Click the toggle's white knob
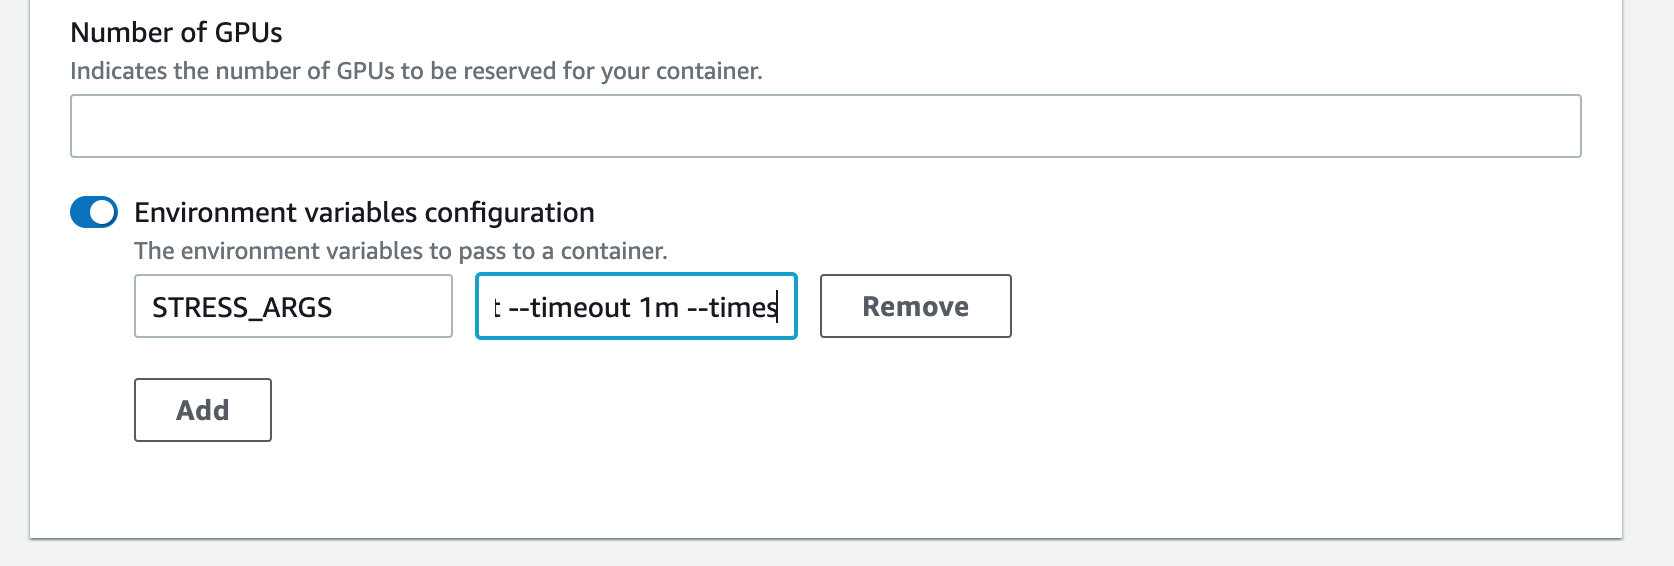 (x=103, y=212)
